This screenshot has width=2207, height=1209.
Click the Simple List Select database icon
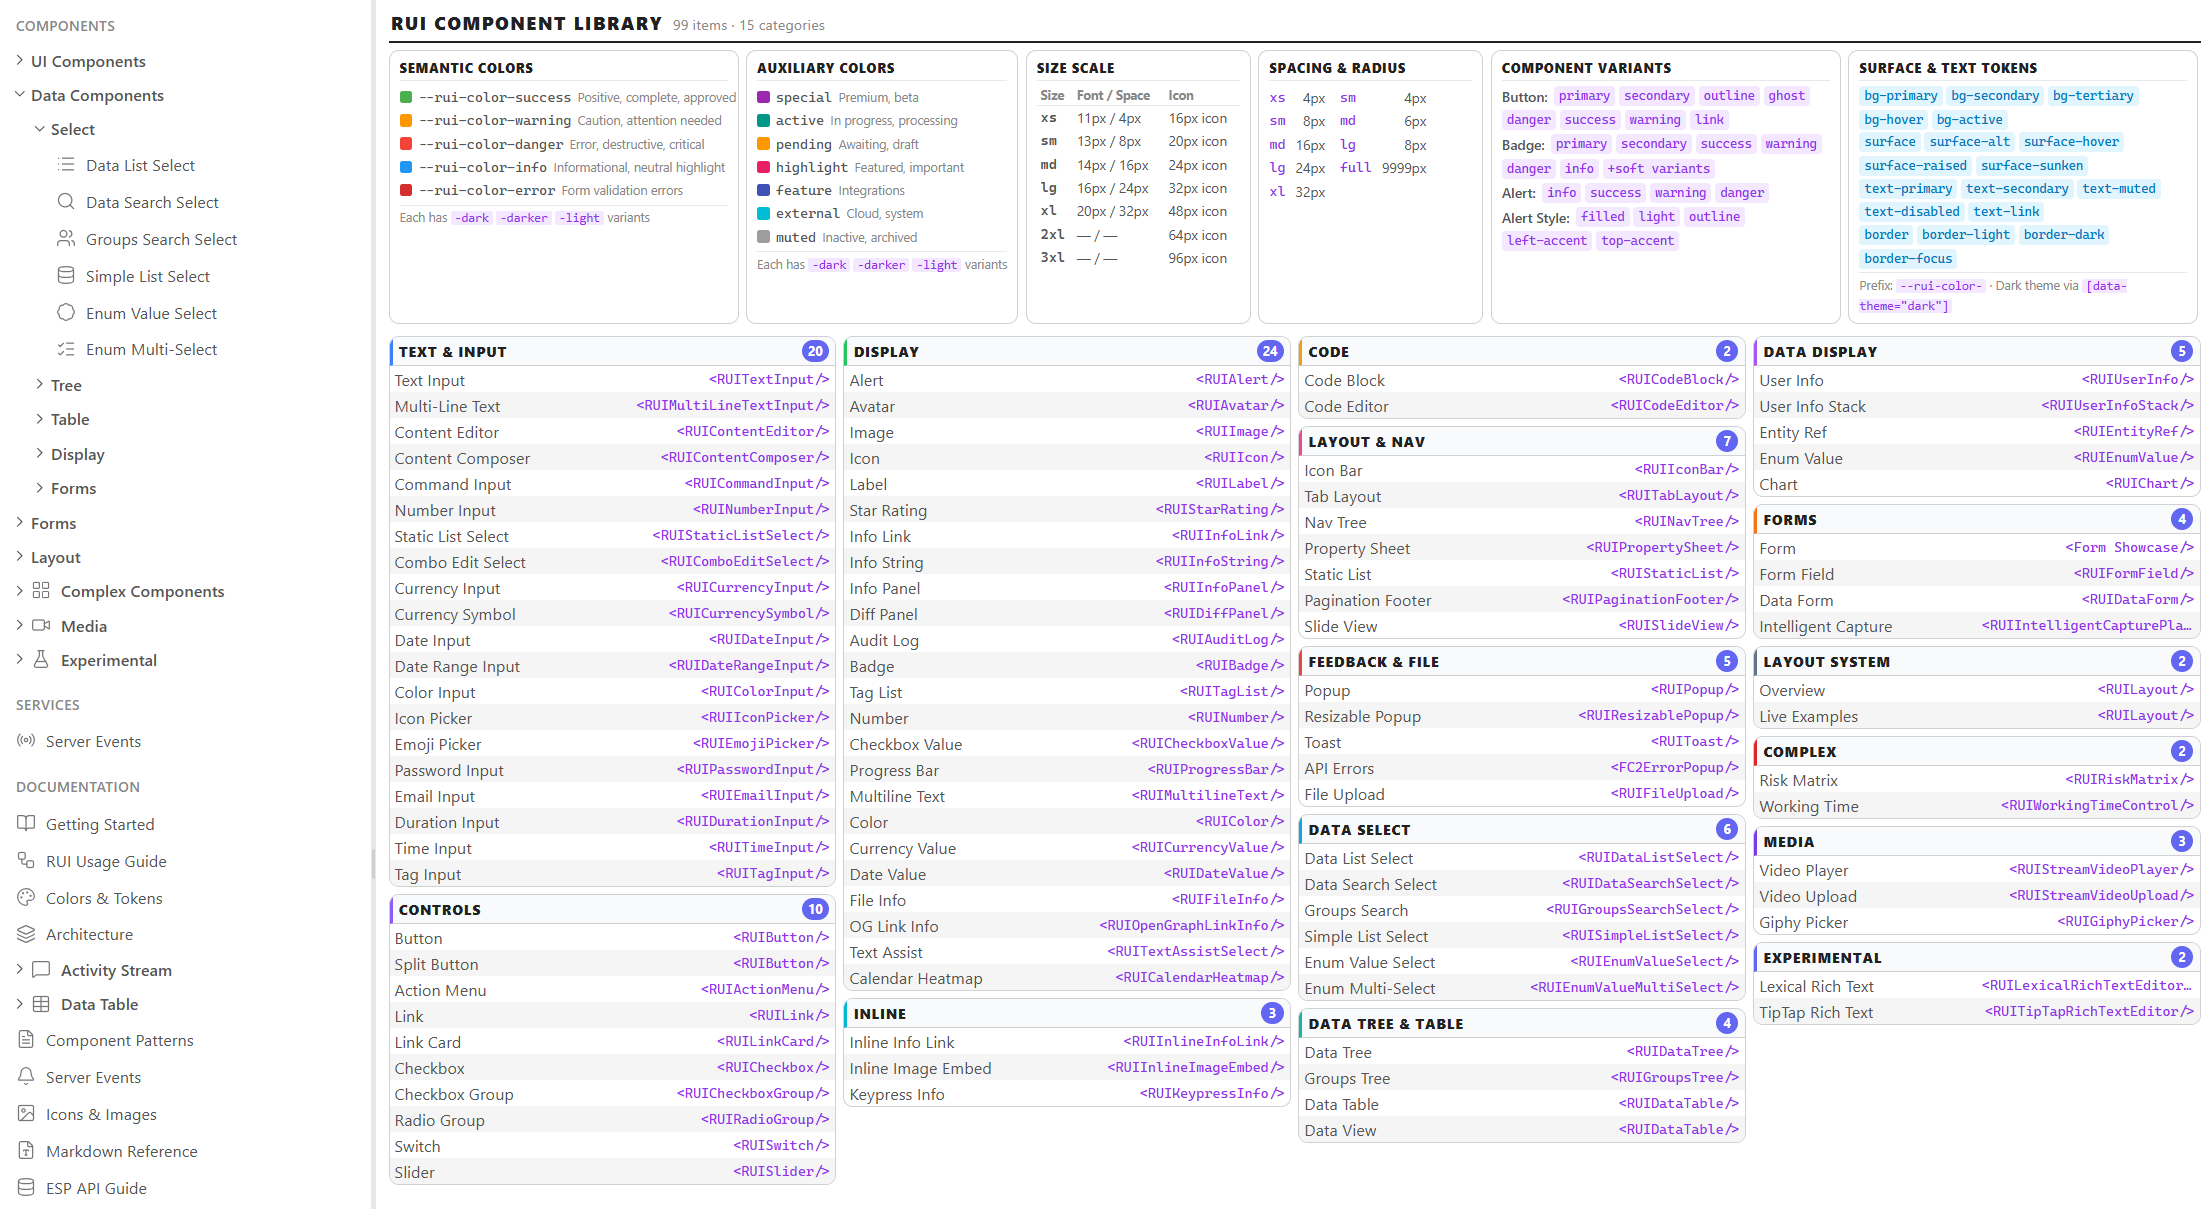click(x=66, y=276)
